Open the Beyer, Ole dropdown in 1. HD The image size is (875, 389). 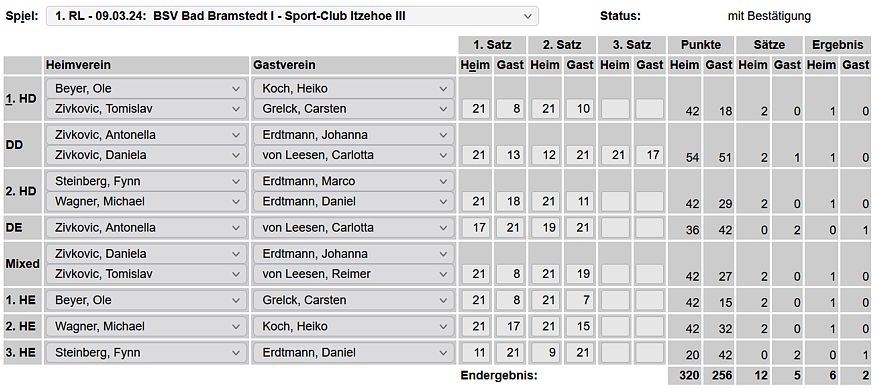point(146,88)
